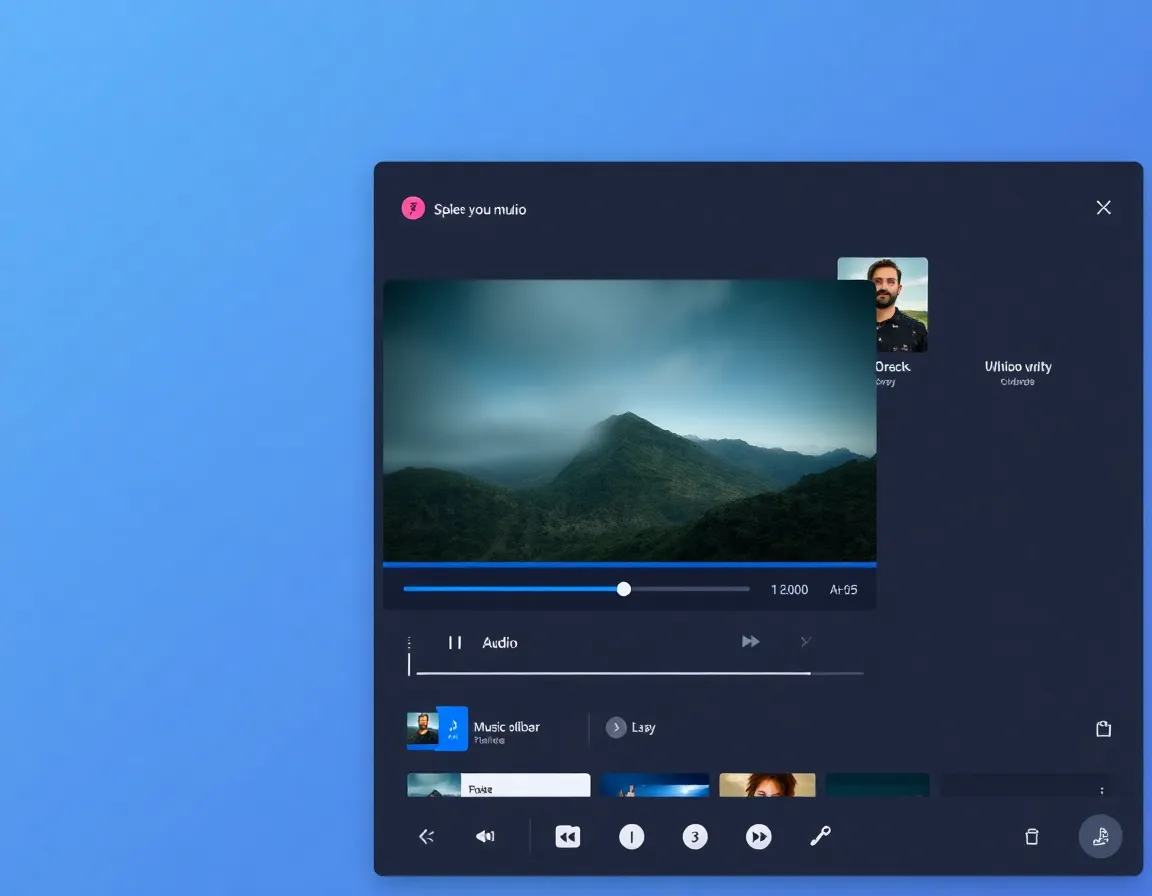Screen dimensions: 1152x896
Task: Click the clipboard icon beside the music row
Action: (x=1103, y=729)
